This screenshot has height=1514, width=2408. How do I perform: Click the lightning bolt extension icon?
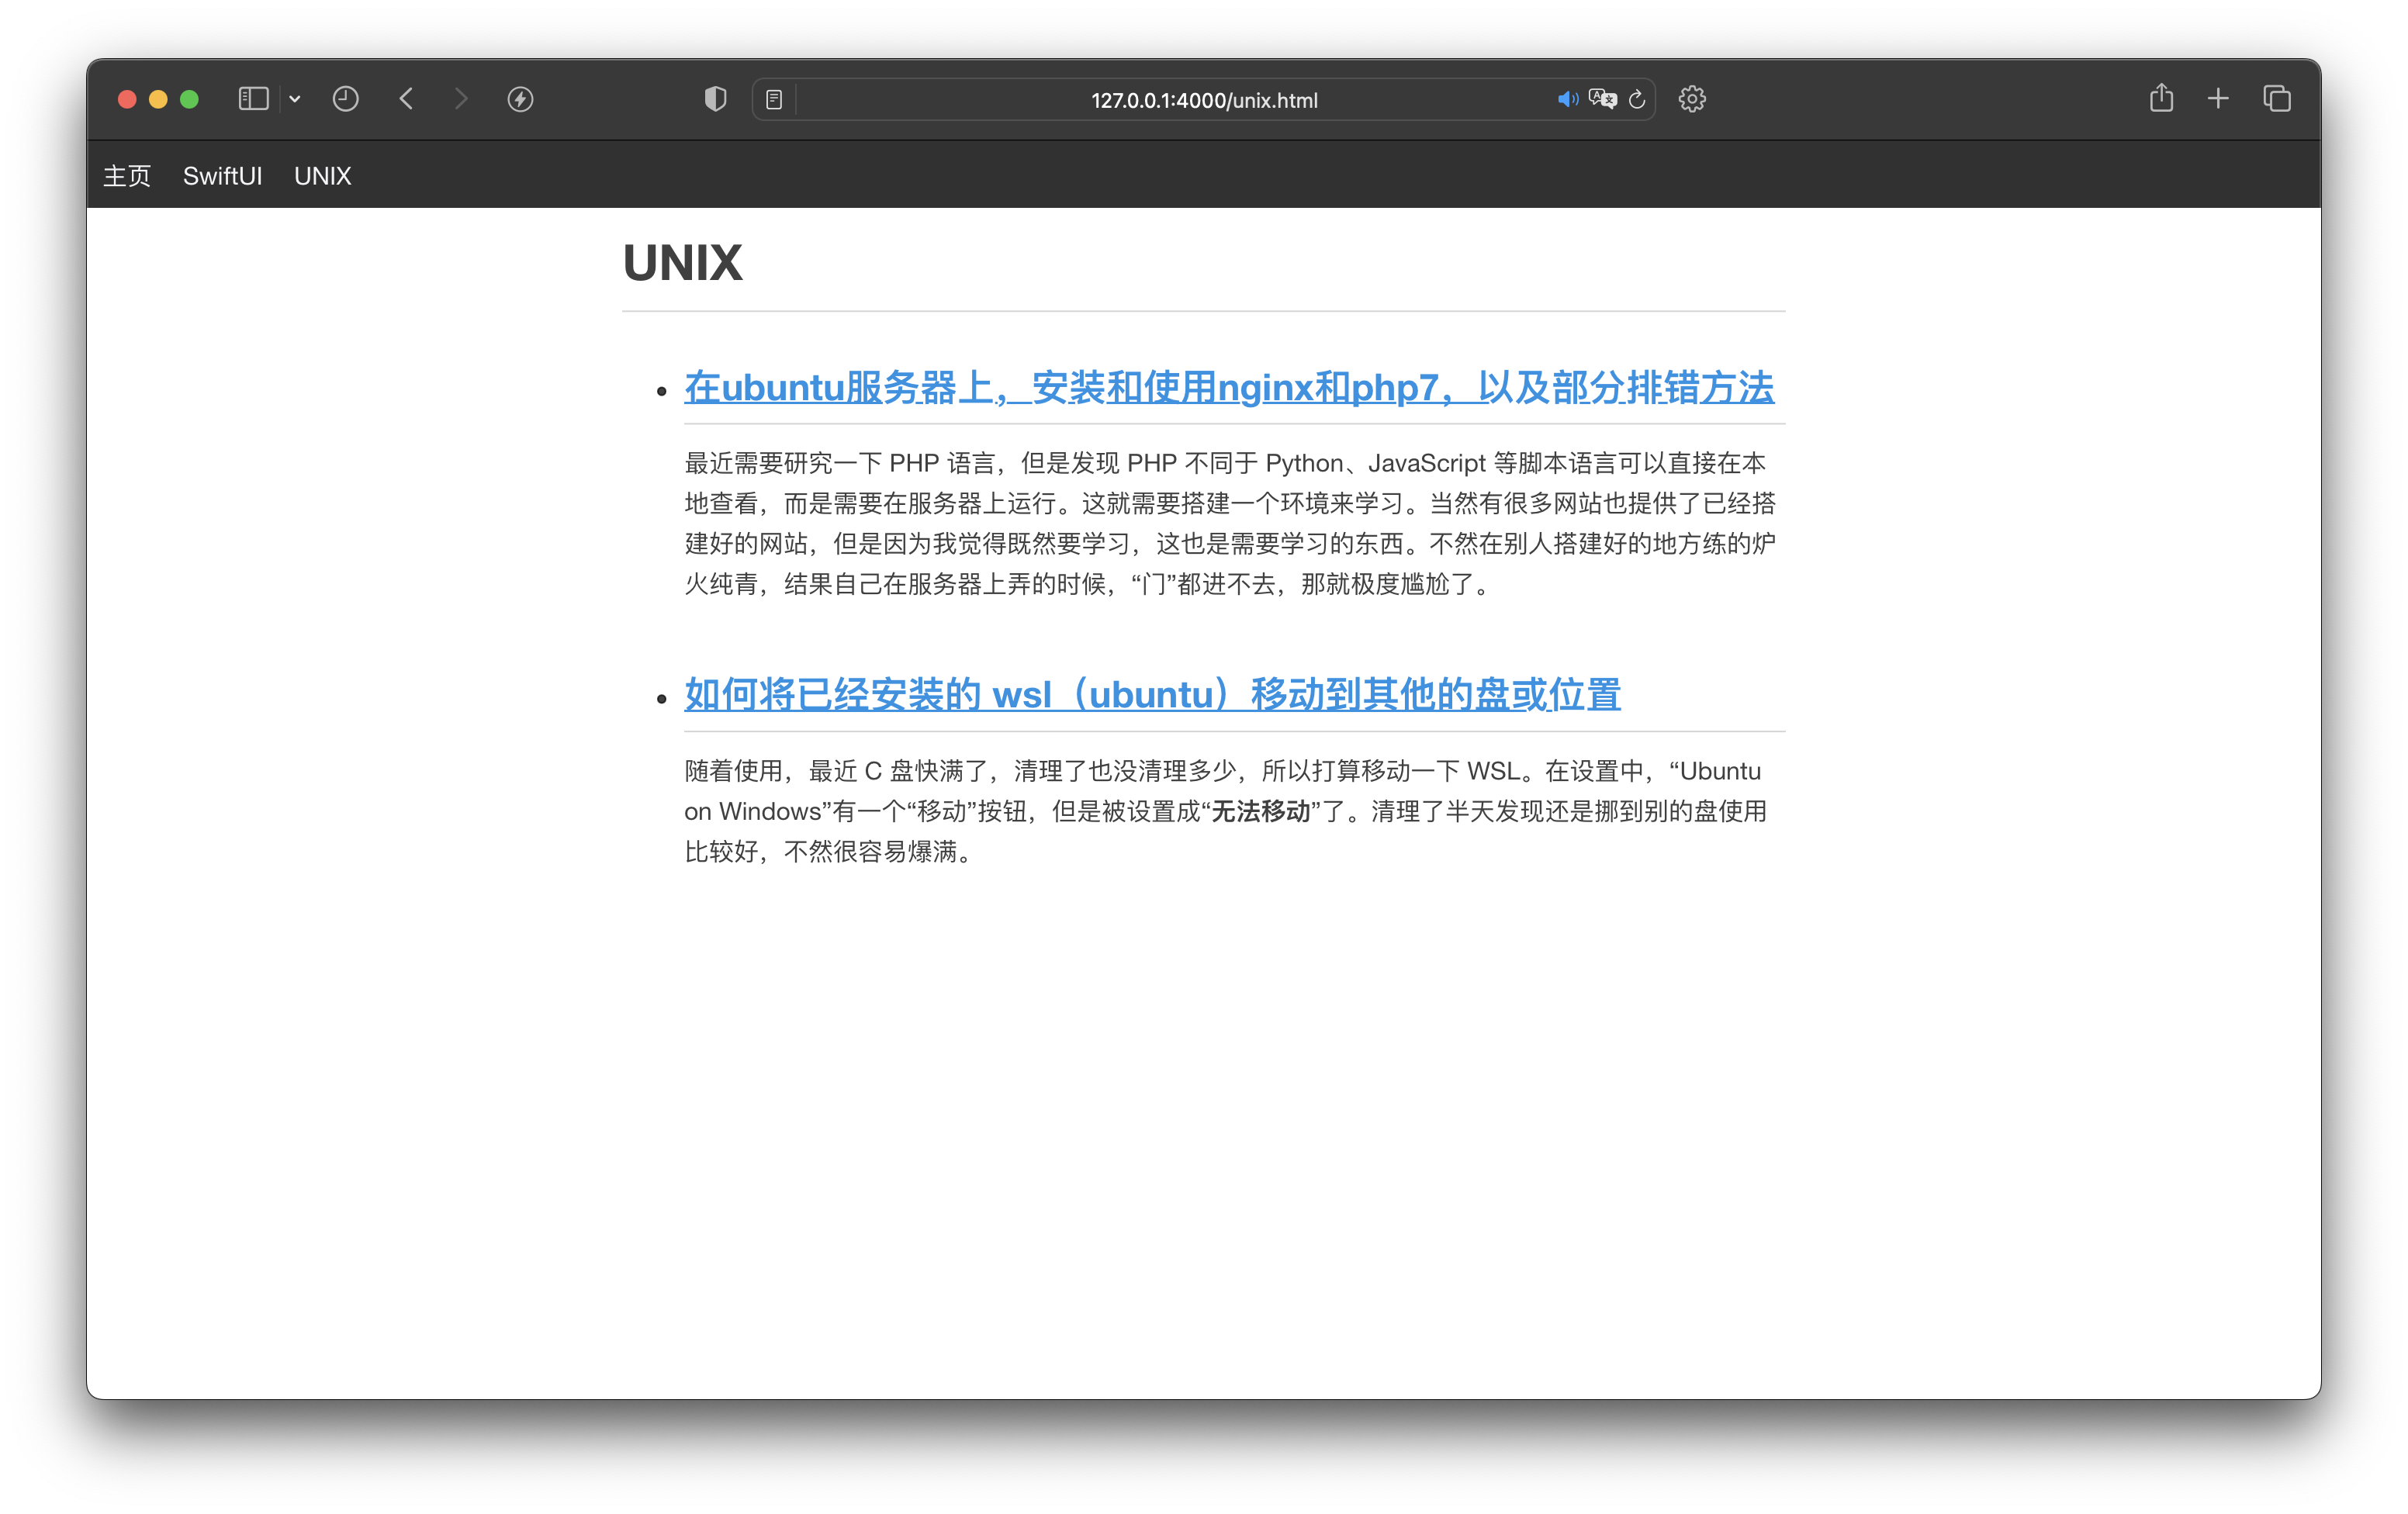pyautogui.click(x=520, y=99)
